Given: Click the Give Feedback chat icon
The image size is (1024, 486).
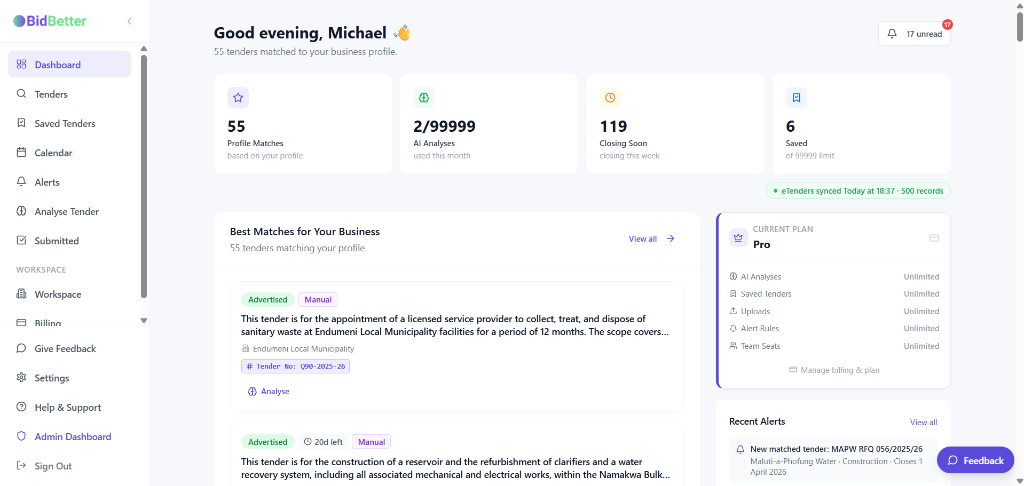Looking at the screenshot, I should (21, 348).
